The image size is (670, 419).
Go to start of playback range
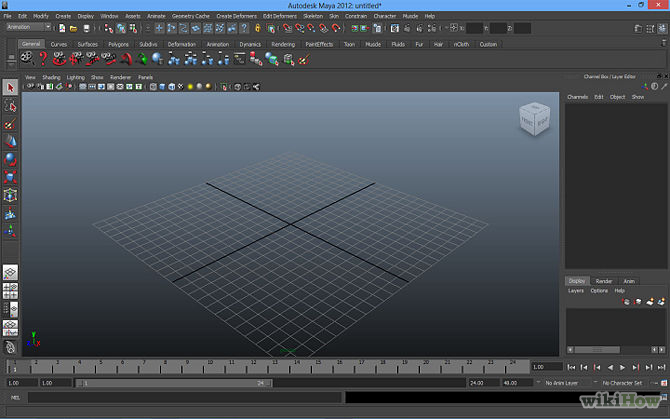point(571,367)
